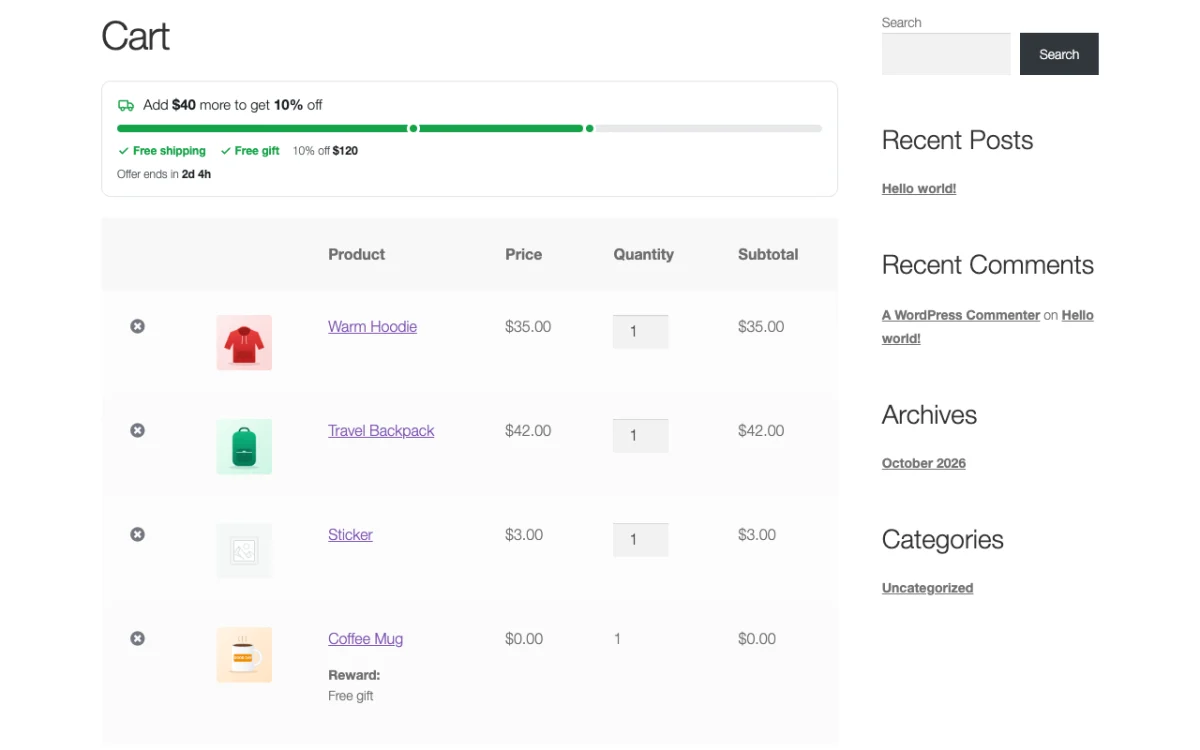Viewport: 1200px width, 750px height.
Task: Click the Travel Backpack subtotal $42.00
Action: 761,431
